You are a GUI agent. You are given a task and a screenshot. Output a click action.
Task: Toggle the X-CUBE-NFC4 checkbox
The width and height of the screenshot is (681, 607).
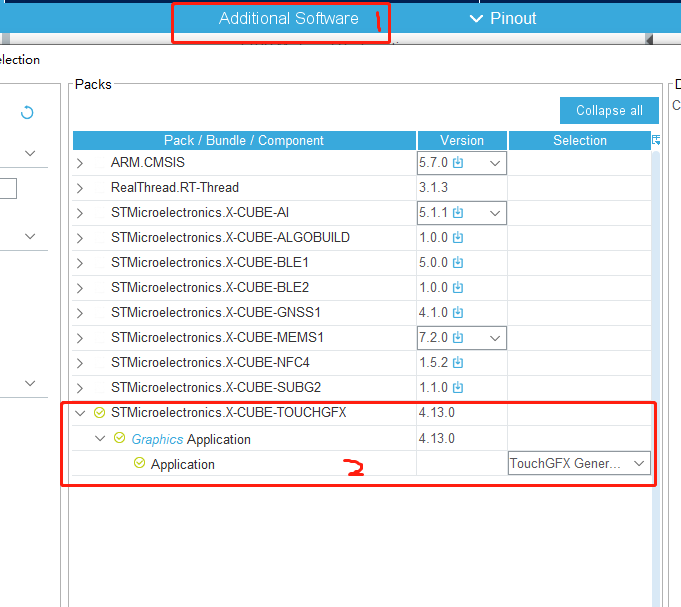(100, 363)
